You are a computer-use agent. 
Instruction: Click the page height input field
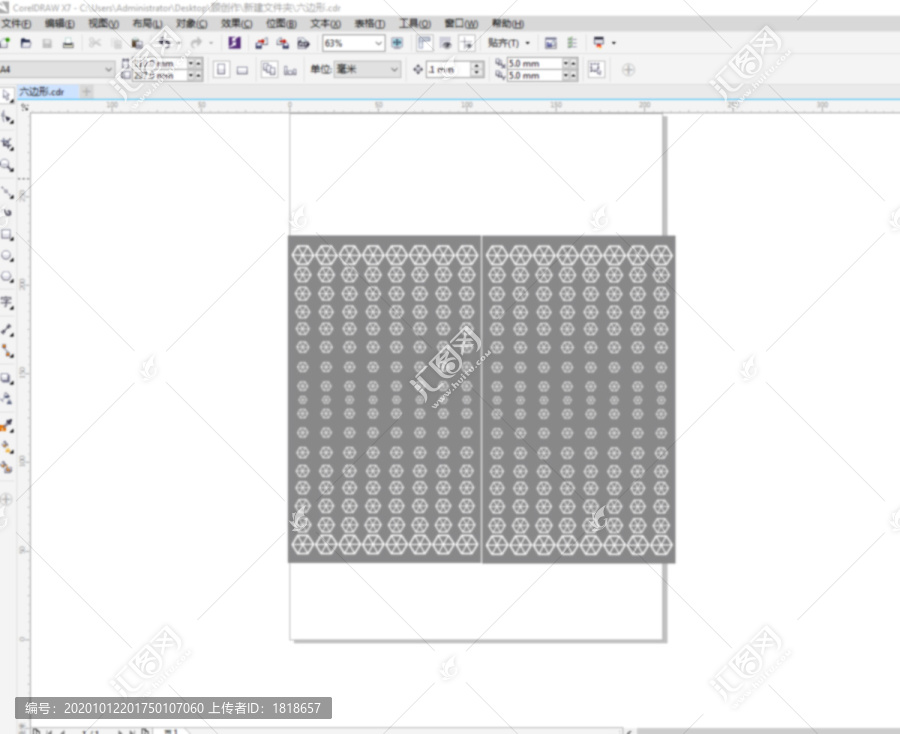160,75
